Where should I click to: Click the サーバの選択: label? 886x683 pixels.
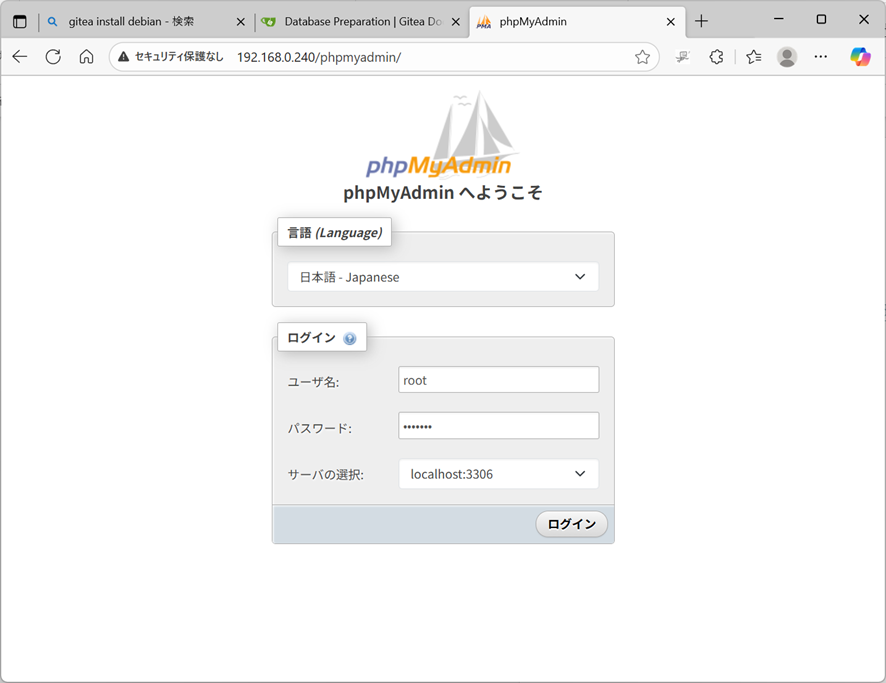325,475
